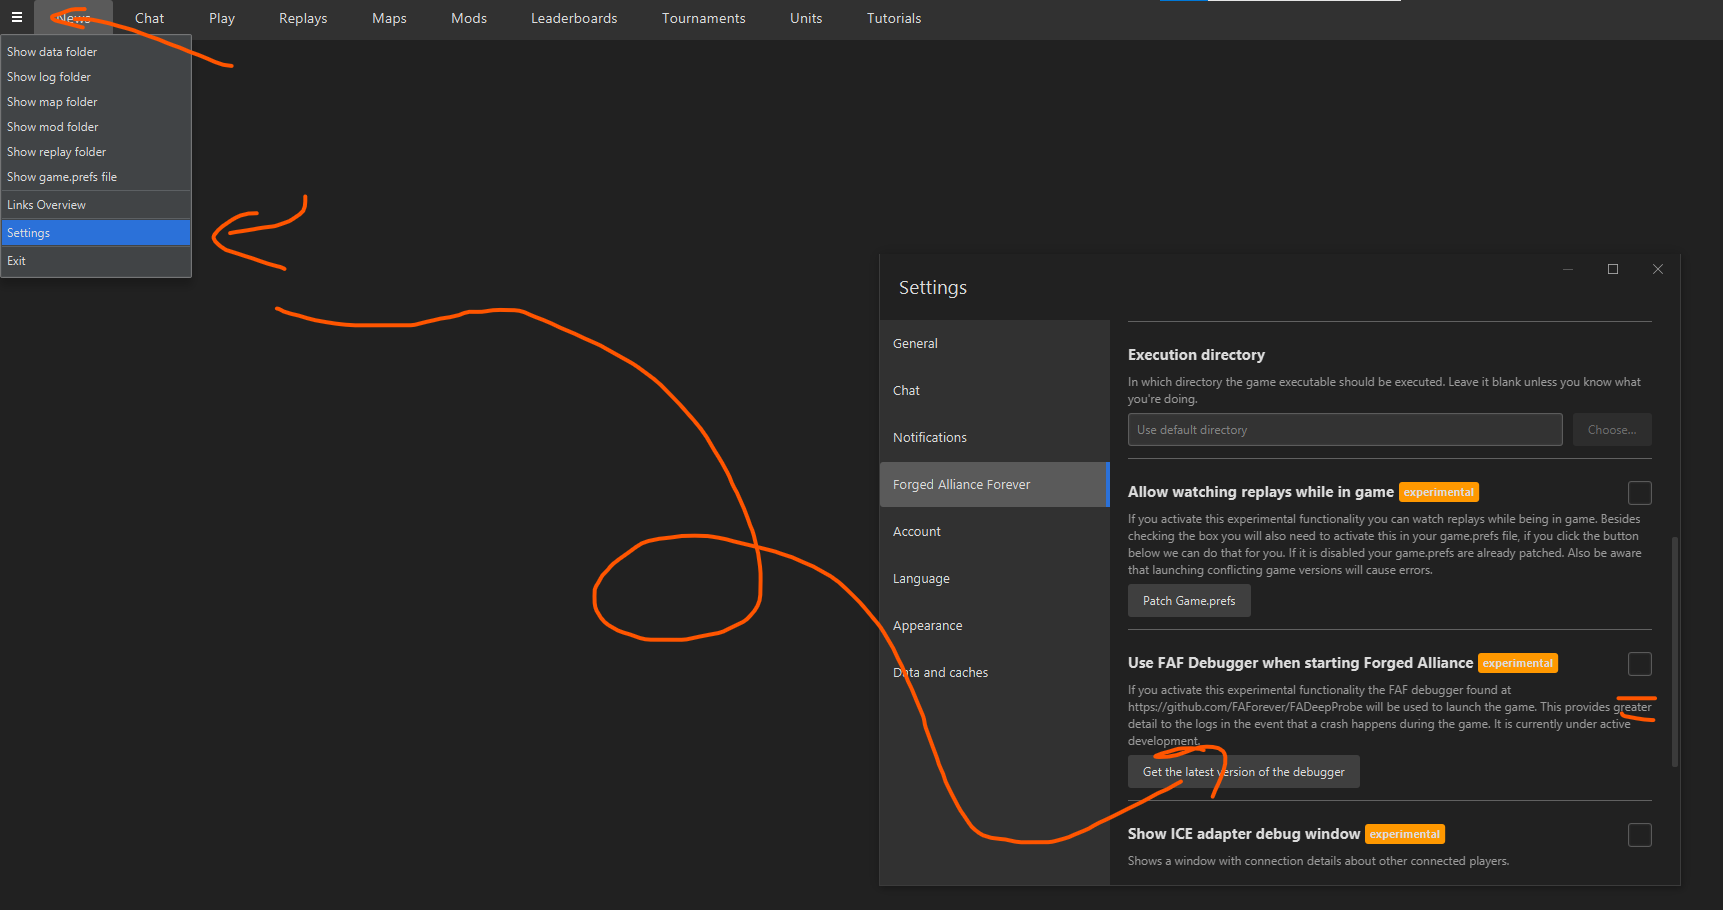Switch to the Chat tab in top navigation
The image size is (1723, 910).
[x=149, y=18]
